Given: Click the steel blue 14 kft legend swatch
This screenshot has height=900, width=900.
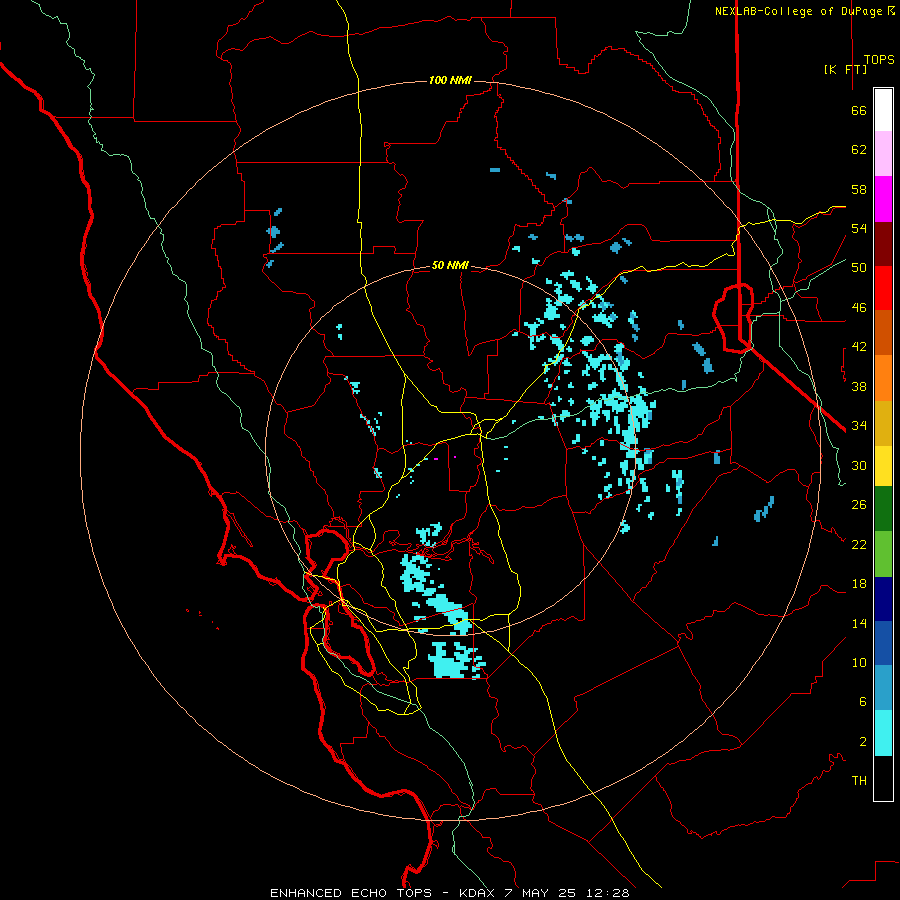Looking at the screenshot, I should 883,688.
